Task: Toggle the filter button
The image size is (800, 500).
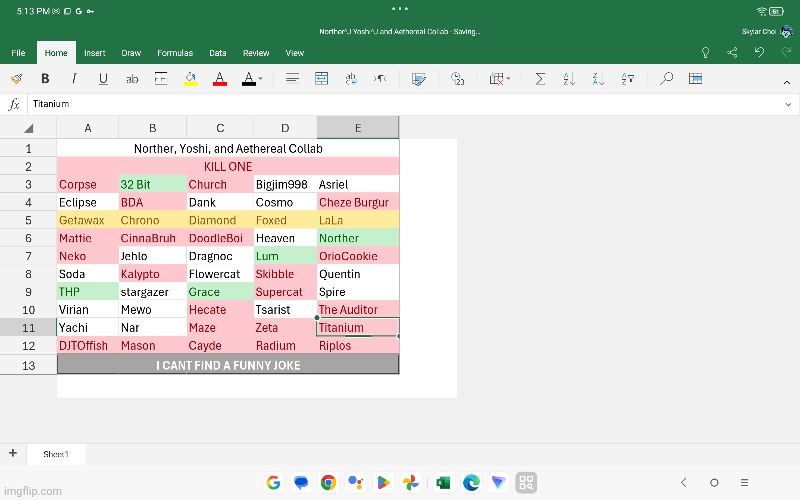Action: [628, 79]
